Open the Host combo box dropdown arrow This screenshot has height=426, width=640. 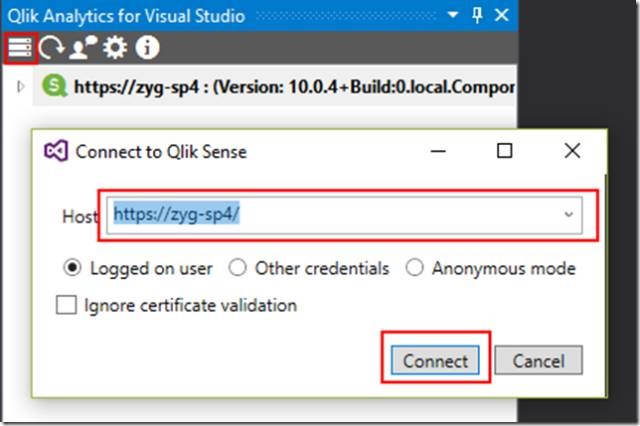tap(569, 215)
